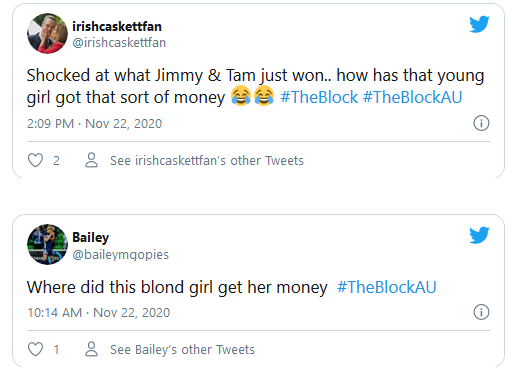Click the person icon beside Bailey's other Tweets
This screenshot has width=516, height=372.
click(x=91, y=349)
